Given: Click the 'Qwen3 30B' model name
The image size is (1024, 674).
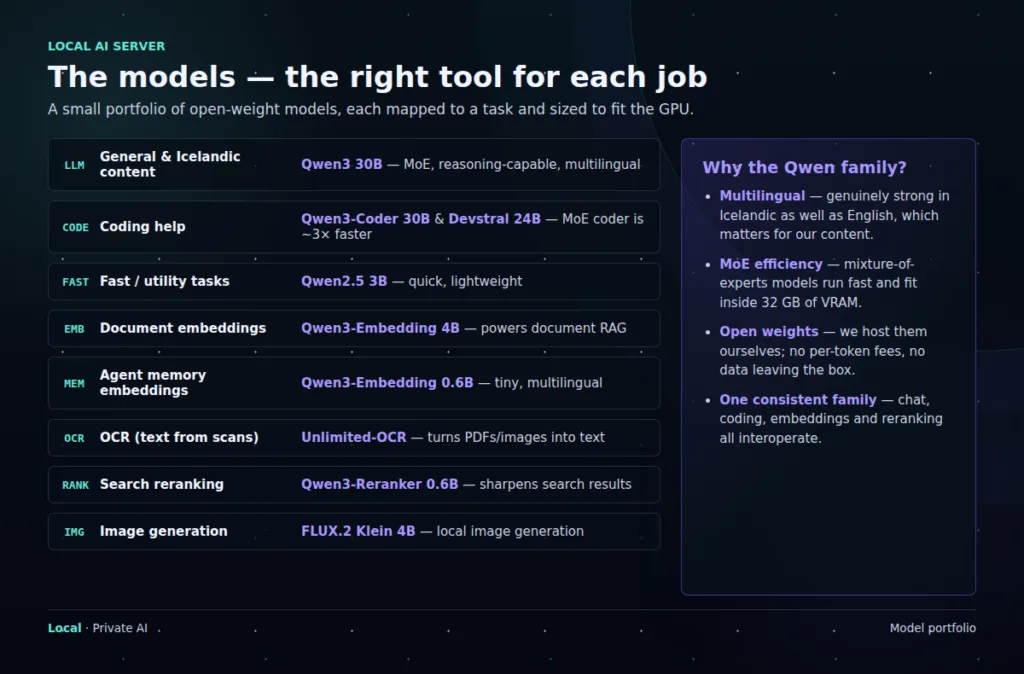Looking at the screenshot, I should [x=342, y=164].
